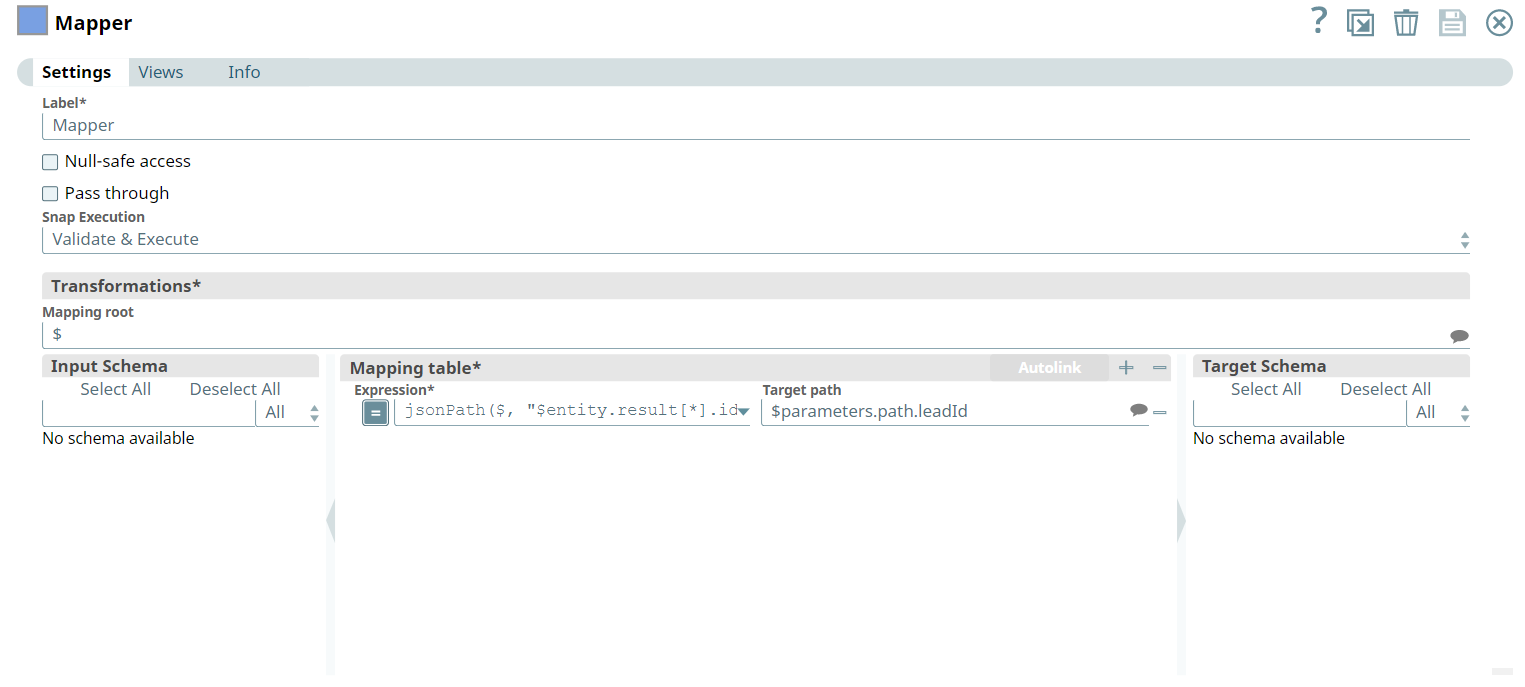Click the Autolink button
1525x687 pixels.
[x=1050, y=368]
